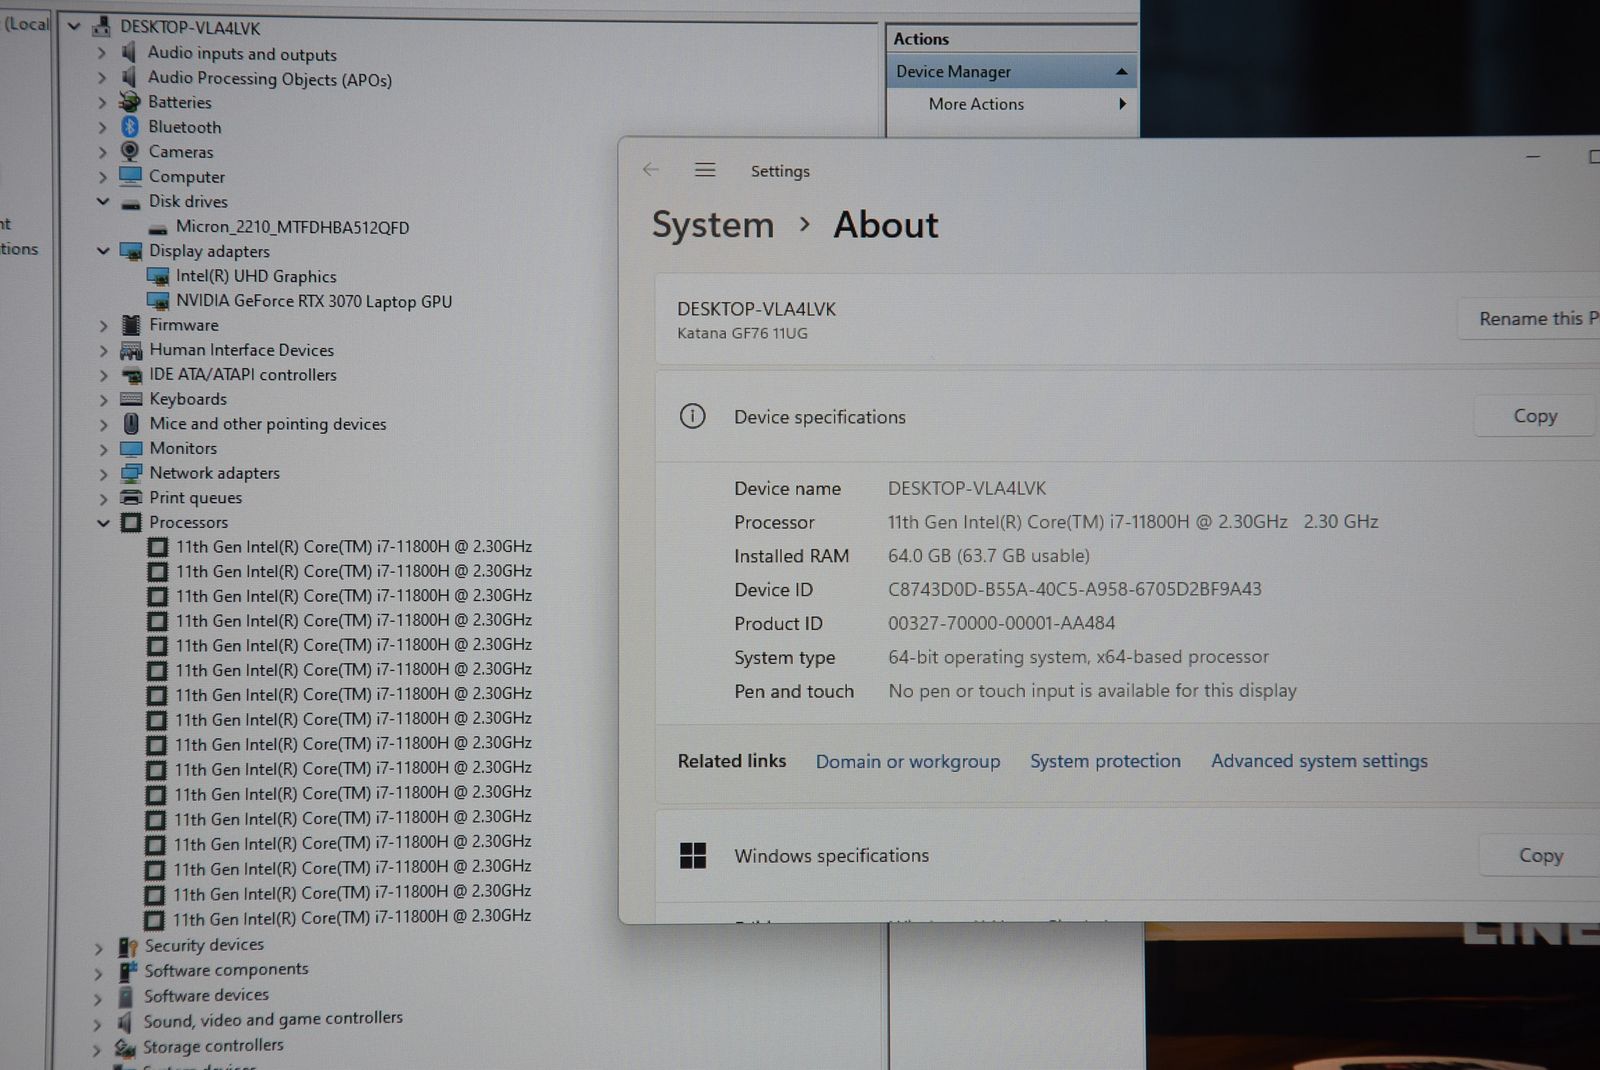Click the Product ID value 00327-70000-00001-AA484
1600x1070 pixels.
coord(1001,623)
